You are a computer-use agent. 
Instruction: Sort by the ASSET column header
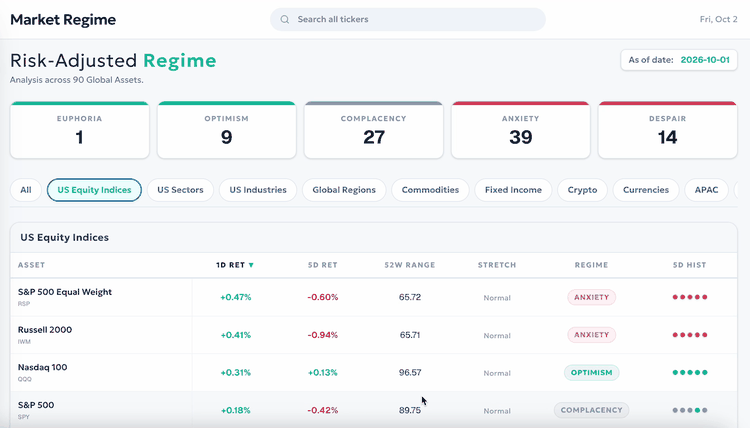point(32,265)
